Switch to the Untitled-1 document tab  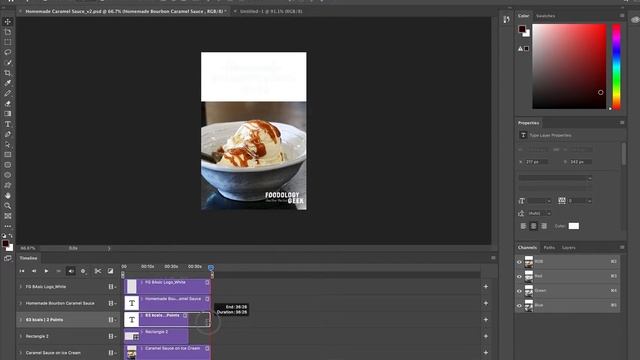pyautogui.click(x=271, y=11)
